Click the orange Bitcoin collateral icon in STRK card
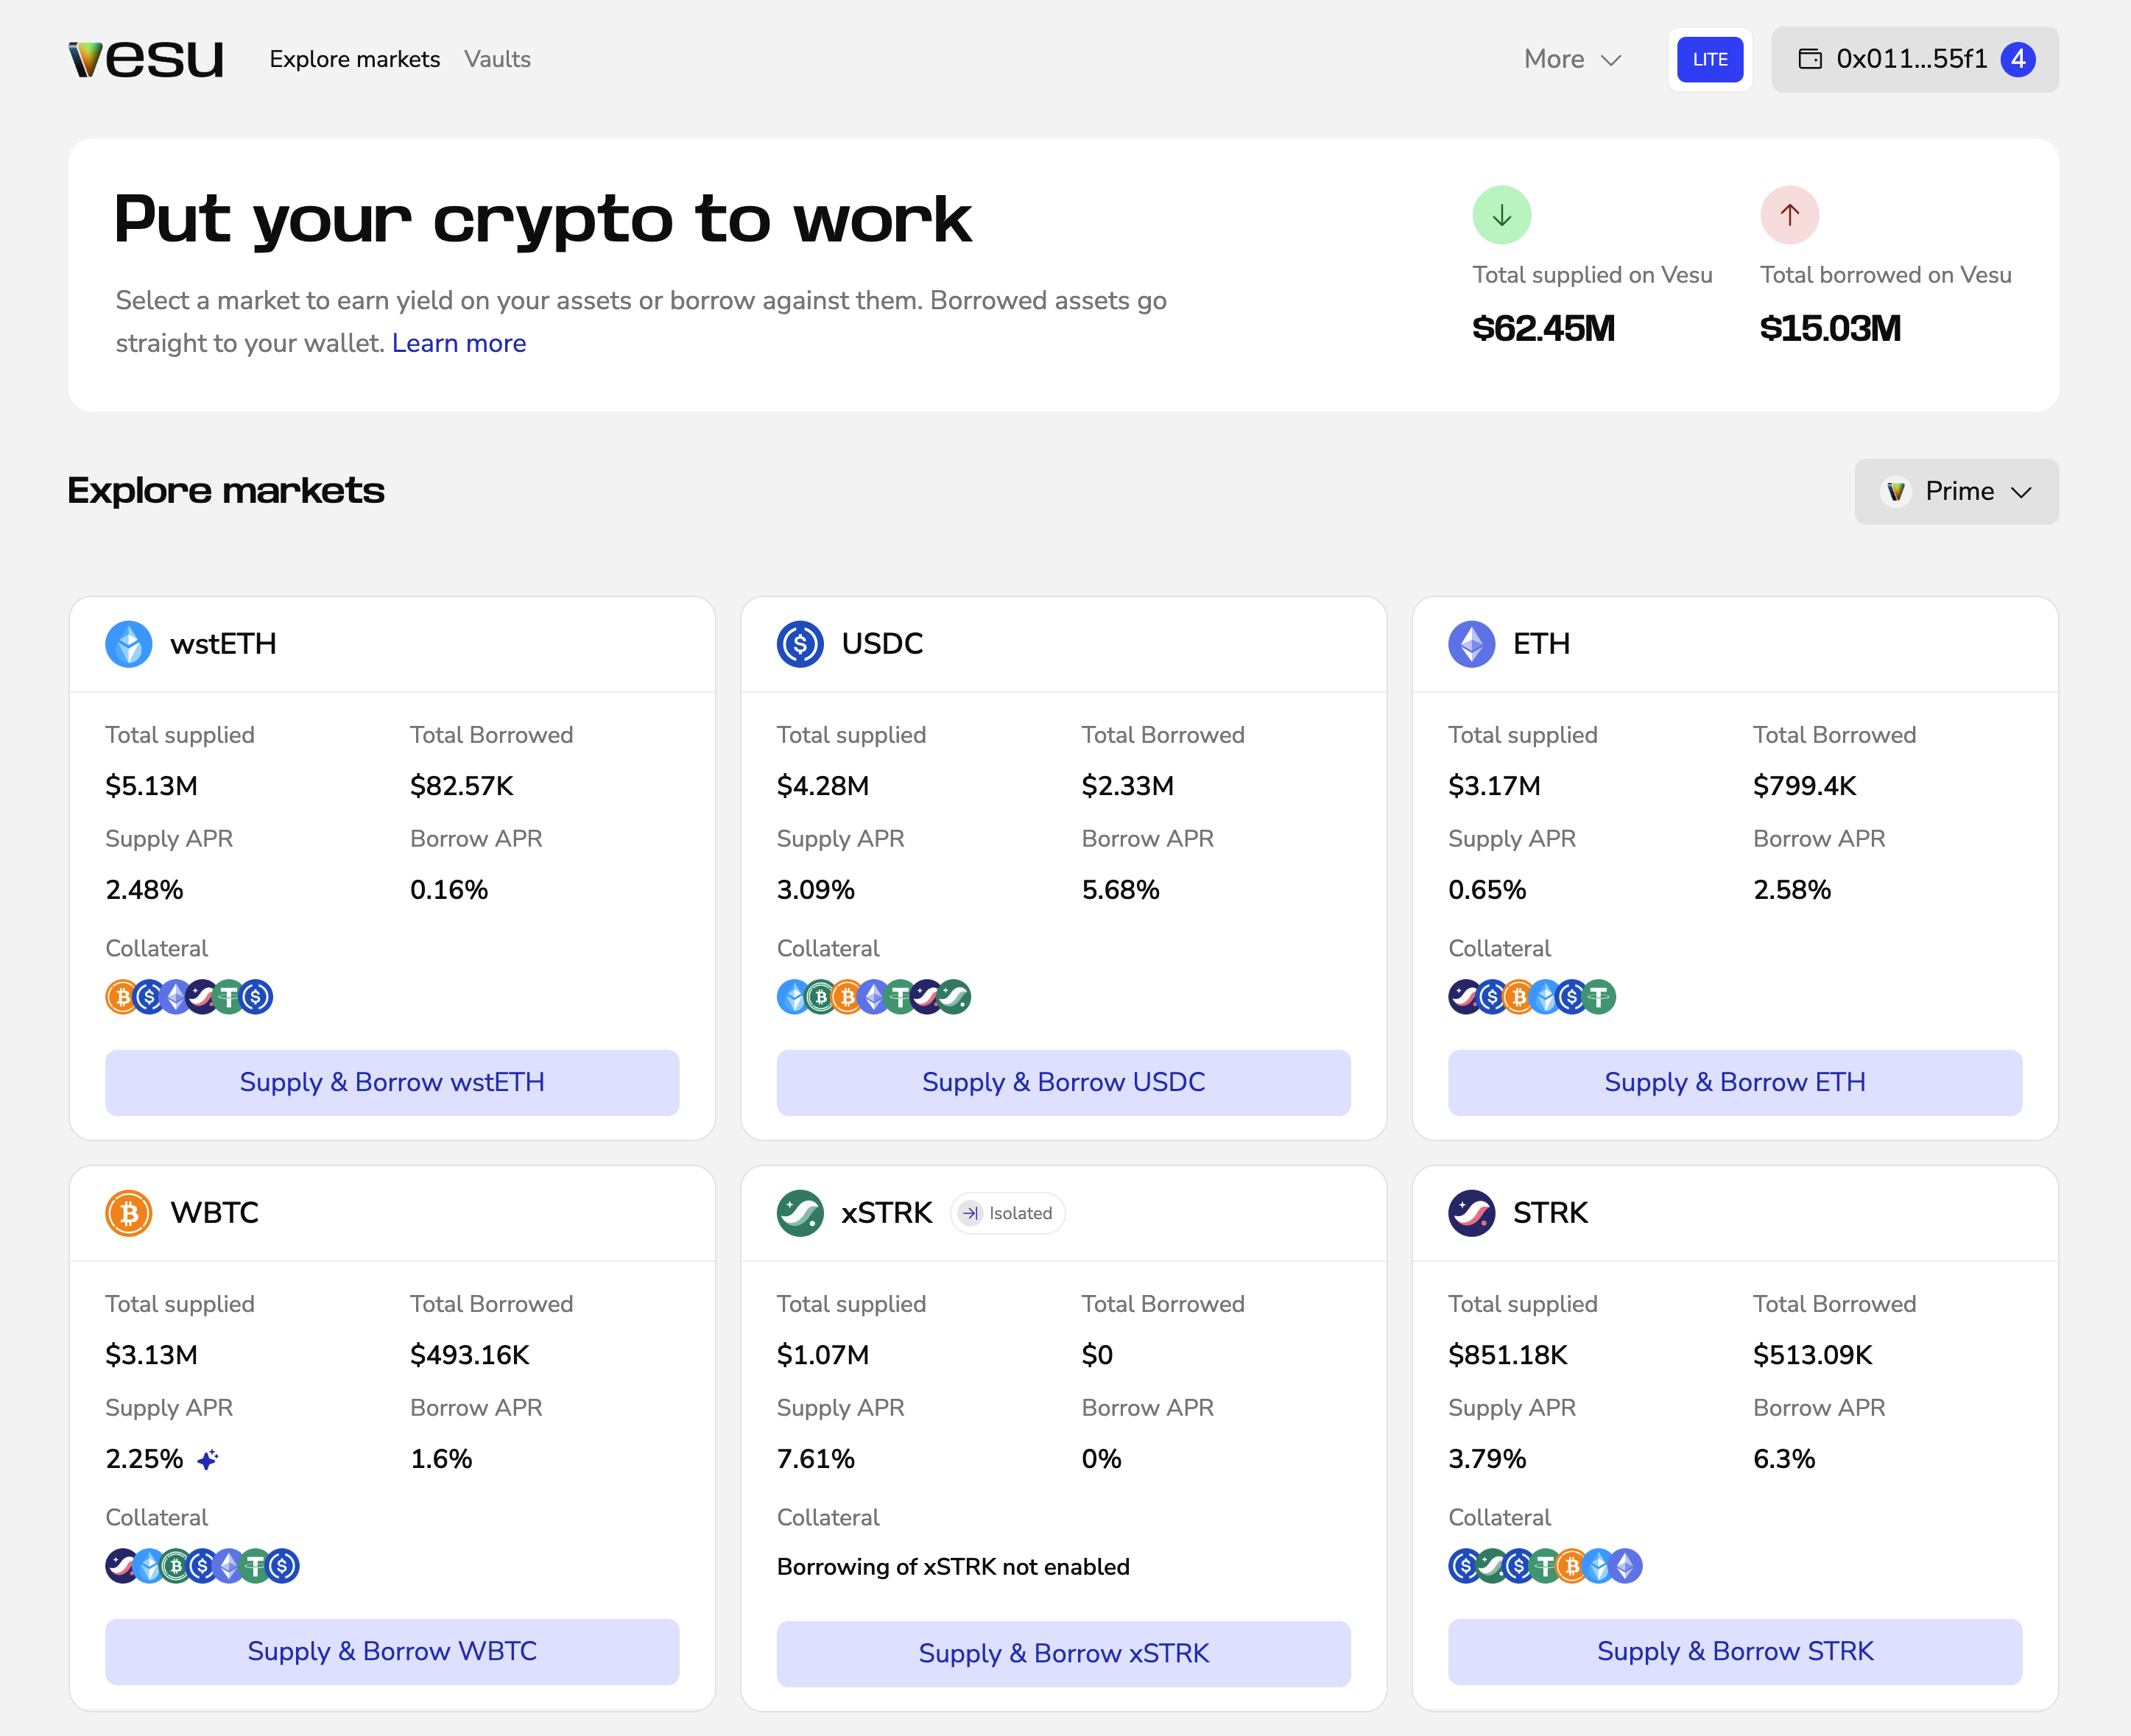The image size is (2131, 1736). click(x=1572, y=1566)
